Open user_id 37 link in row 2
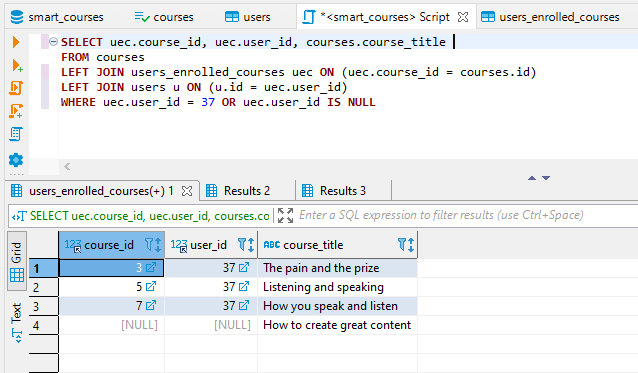This screenshot has width=638, height=373. 244,286
